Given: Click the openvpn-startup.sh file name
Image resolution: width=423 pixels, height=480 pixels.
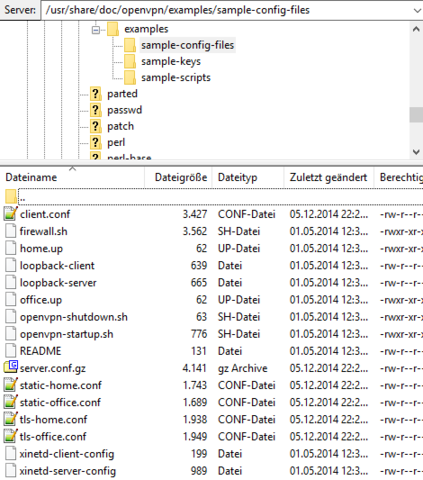Looking at the screenshot, I should pos(66,334).
